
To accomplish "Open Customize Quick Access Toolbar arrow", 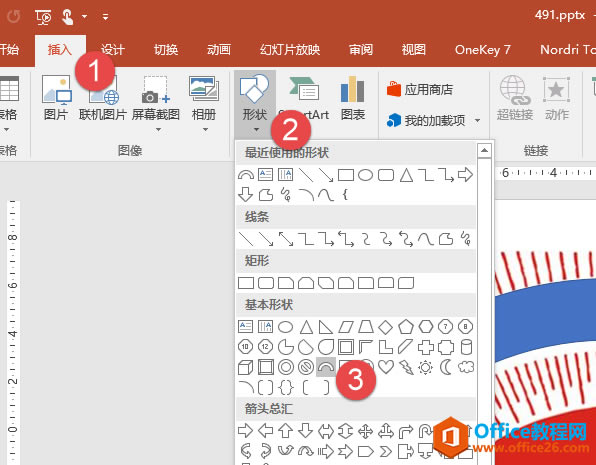I will [105, 17].
